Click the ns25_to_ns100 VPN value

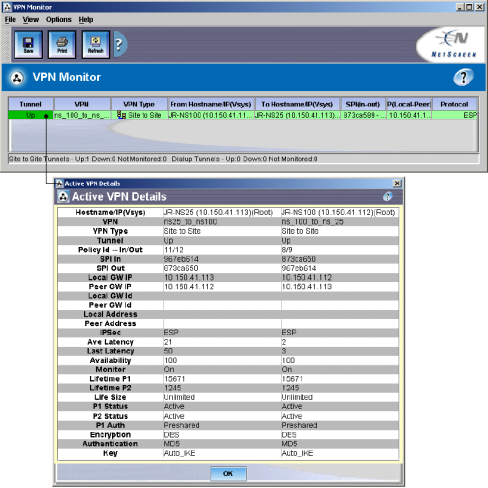(x=191, y=222)
